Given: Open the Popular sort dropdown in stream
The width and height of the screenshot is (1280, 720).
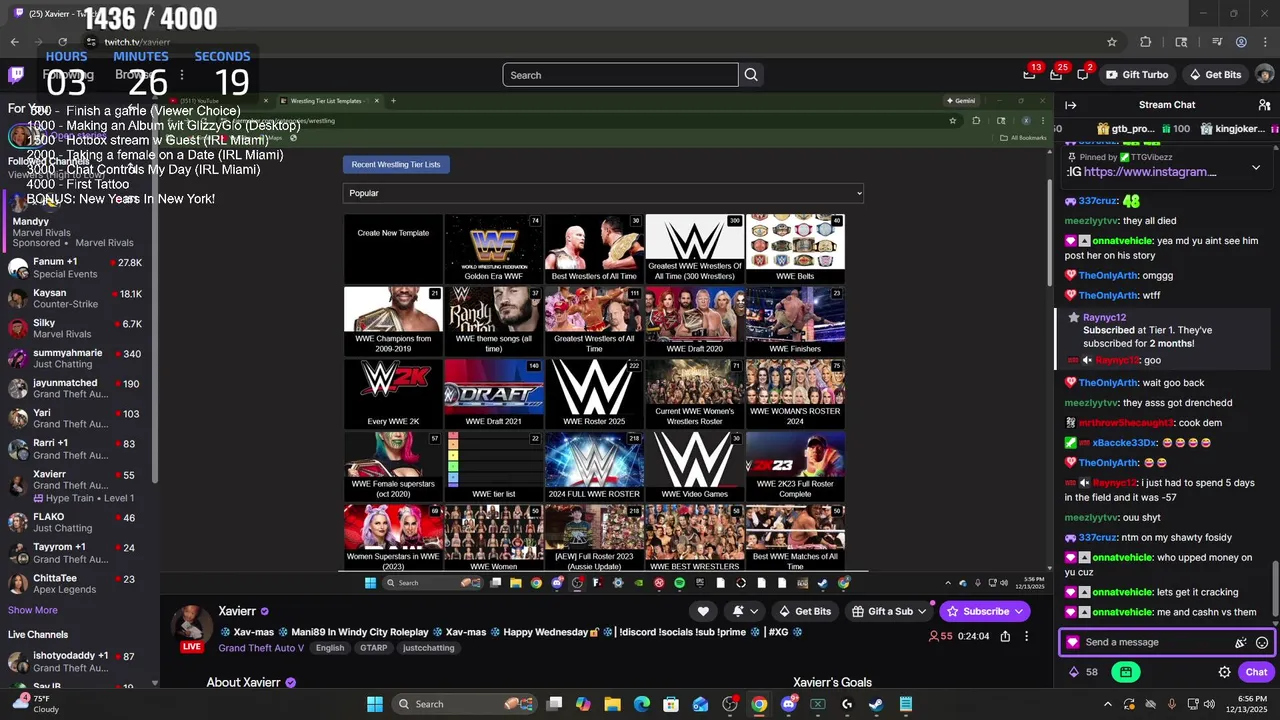Looking at the screenshot, I should coord(603,193).
